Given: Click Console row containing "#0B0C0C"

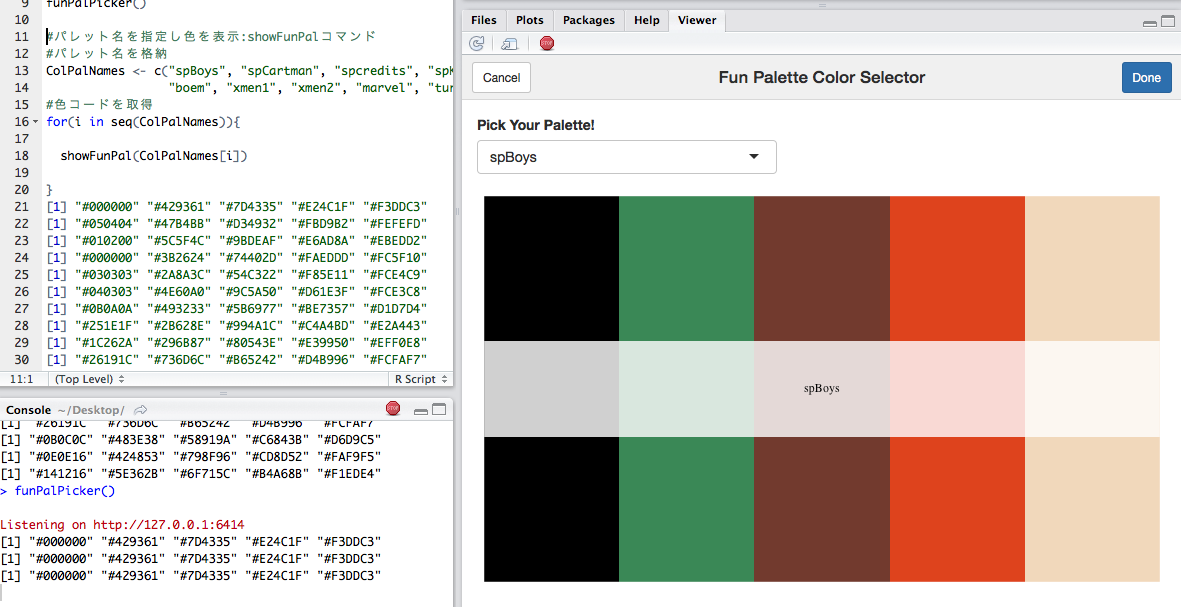Looking at the screenshot, I should pyautogui.click(x=191, y=439).
